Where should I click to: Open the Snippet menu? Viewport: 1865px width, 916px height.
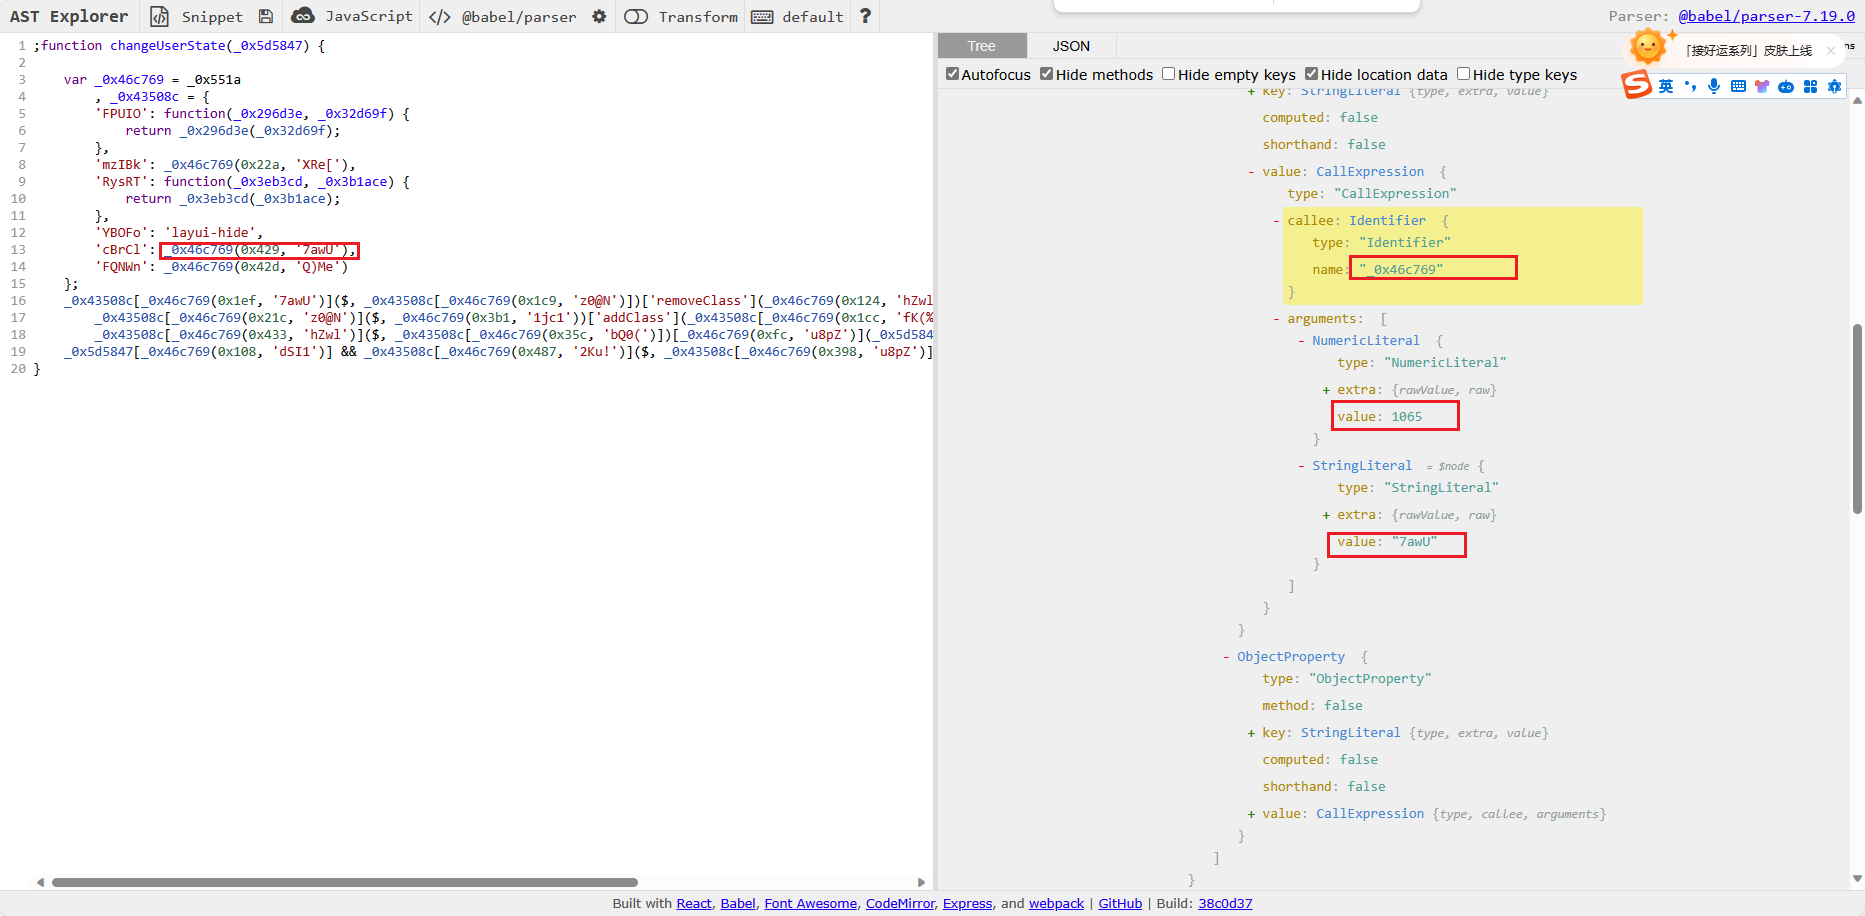tap(197, 16)
